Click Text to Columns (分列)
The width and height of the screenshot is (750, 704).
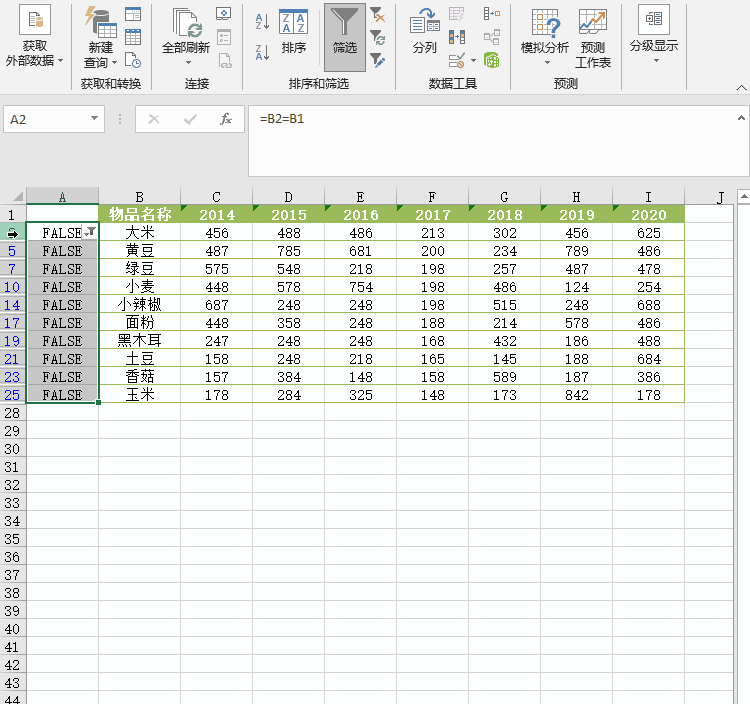424,32
